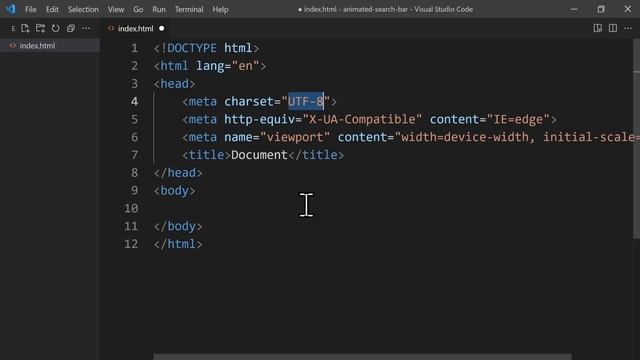Click the VS Code logo icon

[x=10, y=9]
